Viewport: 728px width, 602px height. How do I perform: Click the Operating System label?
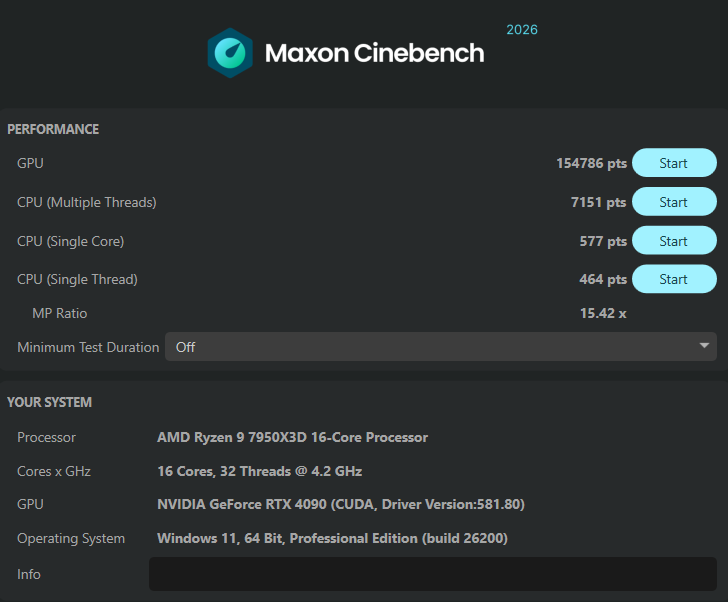coord(71,538)
